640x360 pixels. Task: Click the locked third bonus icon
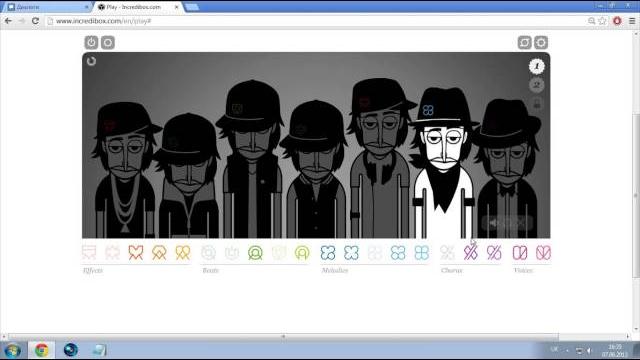point(537,104)
